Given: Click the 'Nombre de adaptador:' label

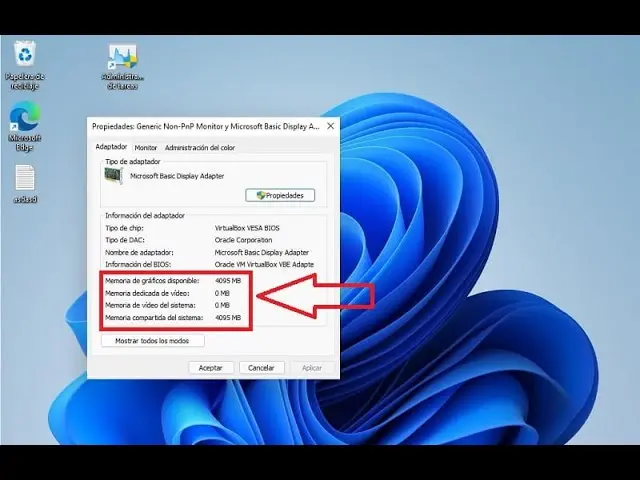Looking at the screenshot, I should [x=139, y=252].
